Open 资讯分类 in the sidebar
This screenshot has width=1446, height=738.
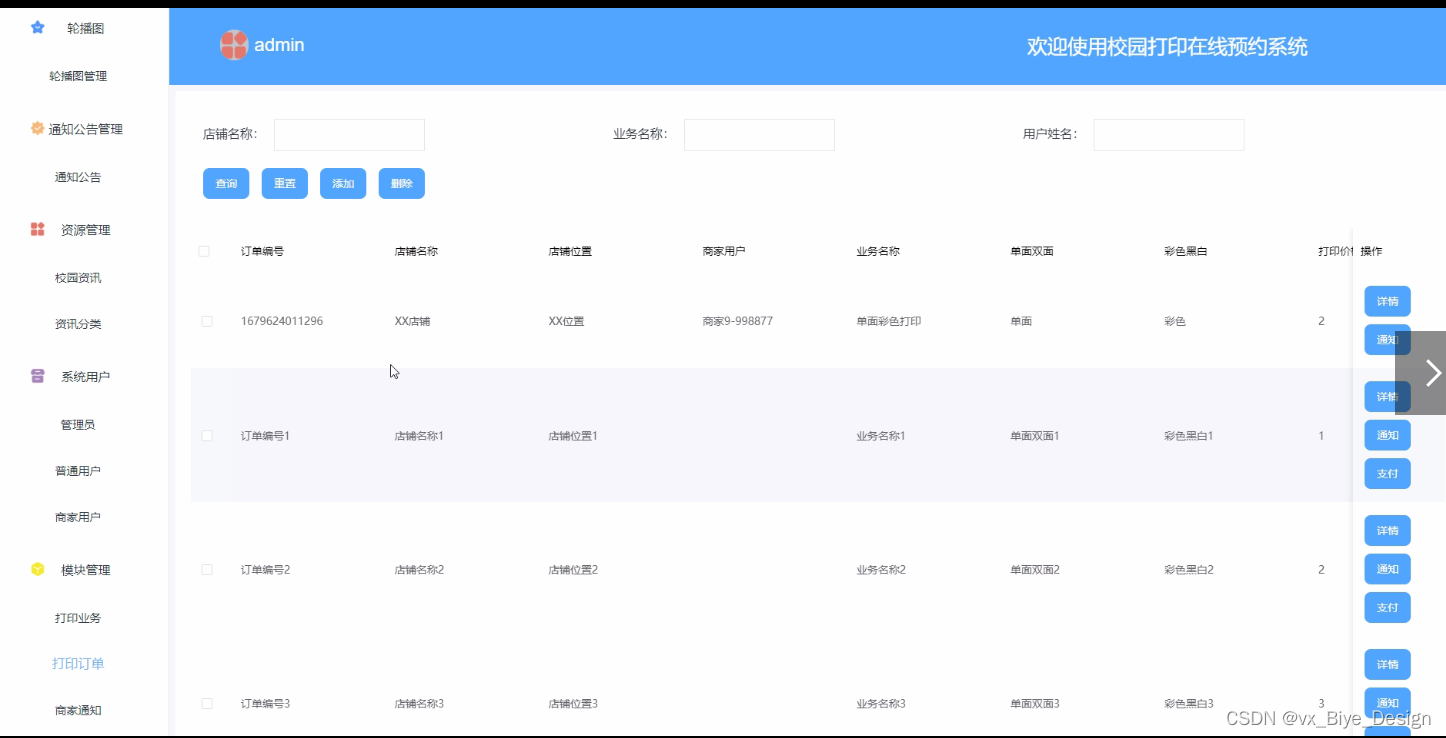pos(78,324)
